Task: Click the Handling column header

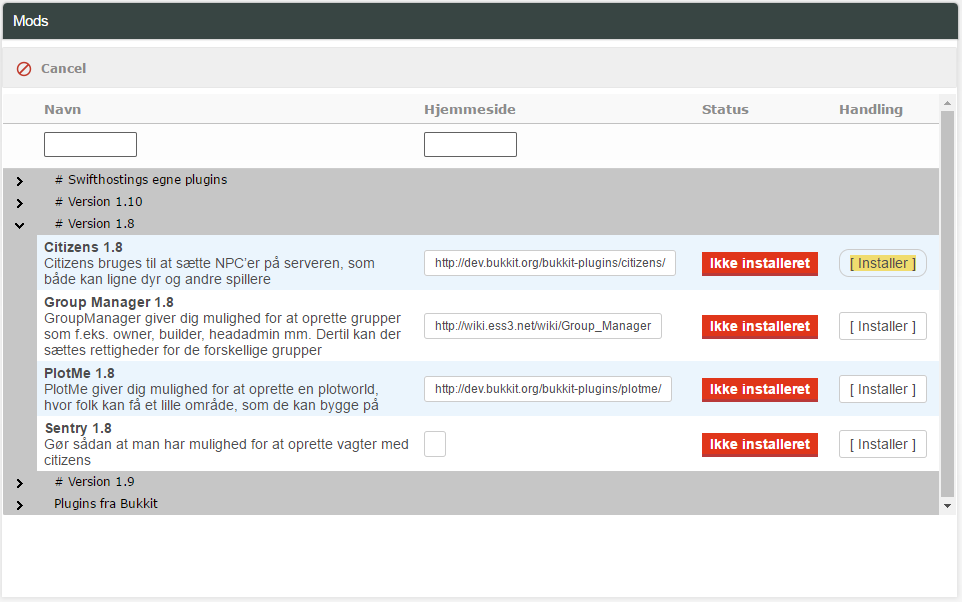Action: click(871, 110)
